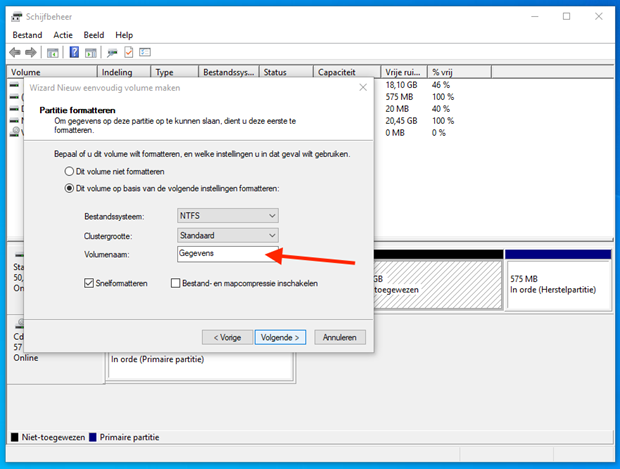Open the Bestand menu
This screenshot has width=620, height=469.
pos(27,35)
